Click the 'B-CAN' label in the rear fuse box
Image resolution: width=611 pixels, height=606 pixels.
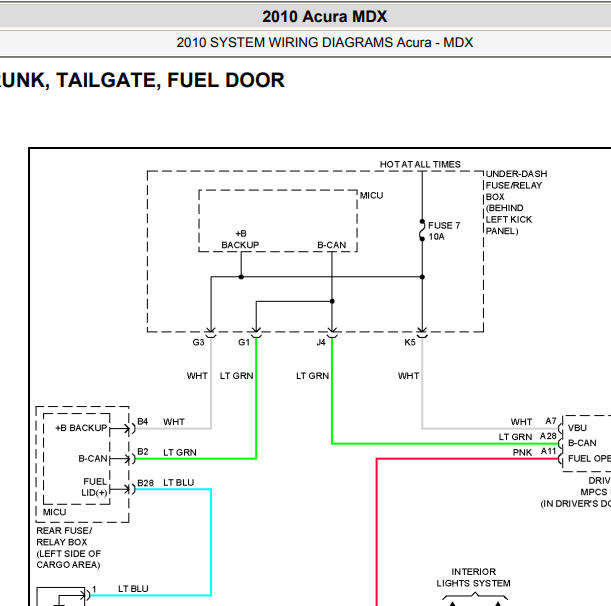tap(93, 458)
